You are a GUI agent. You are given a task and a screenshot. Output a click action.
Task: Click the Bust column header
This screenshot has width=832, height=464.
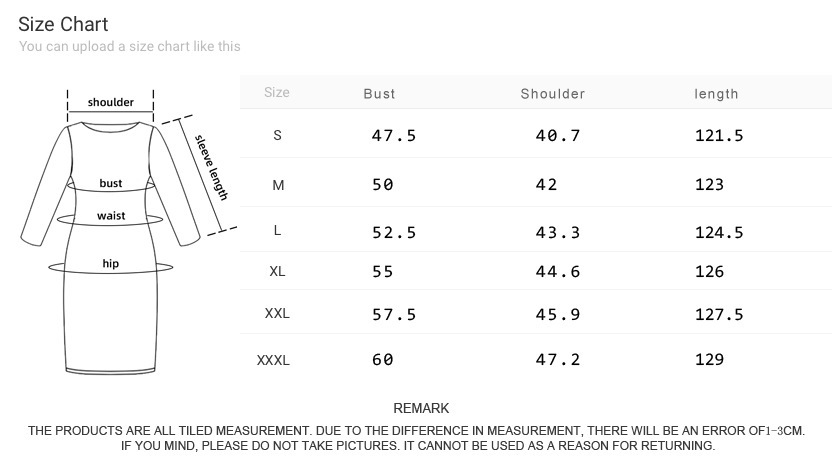pos(379,94)
